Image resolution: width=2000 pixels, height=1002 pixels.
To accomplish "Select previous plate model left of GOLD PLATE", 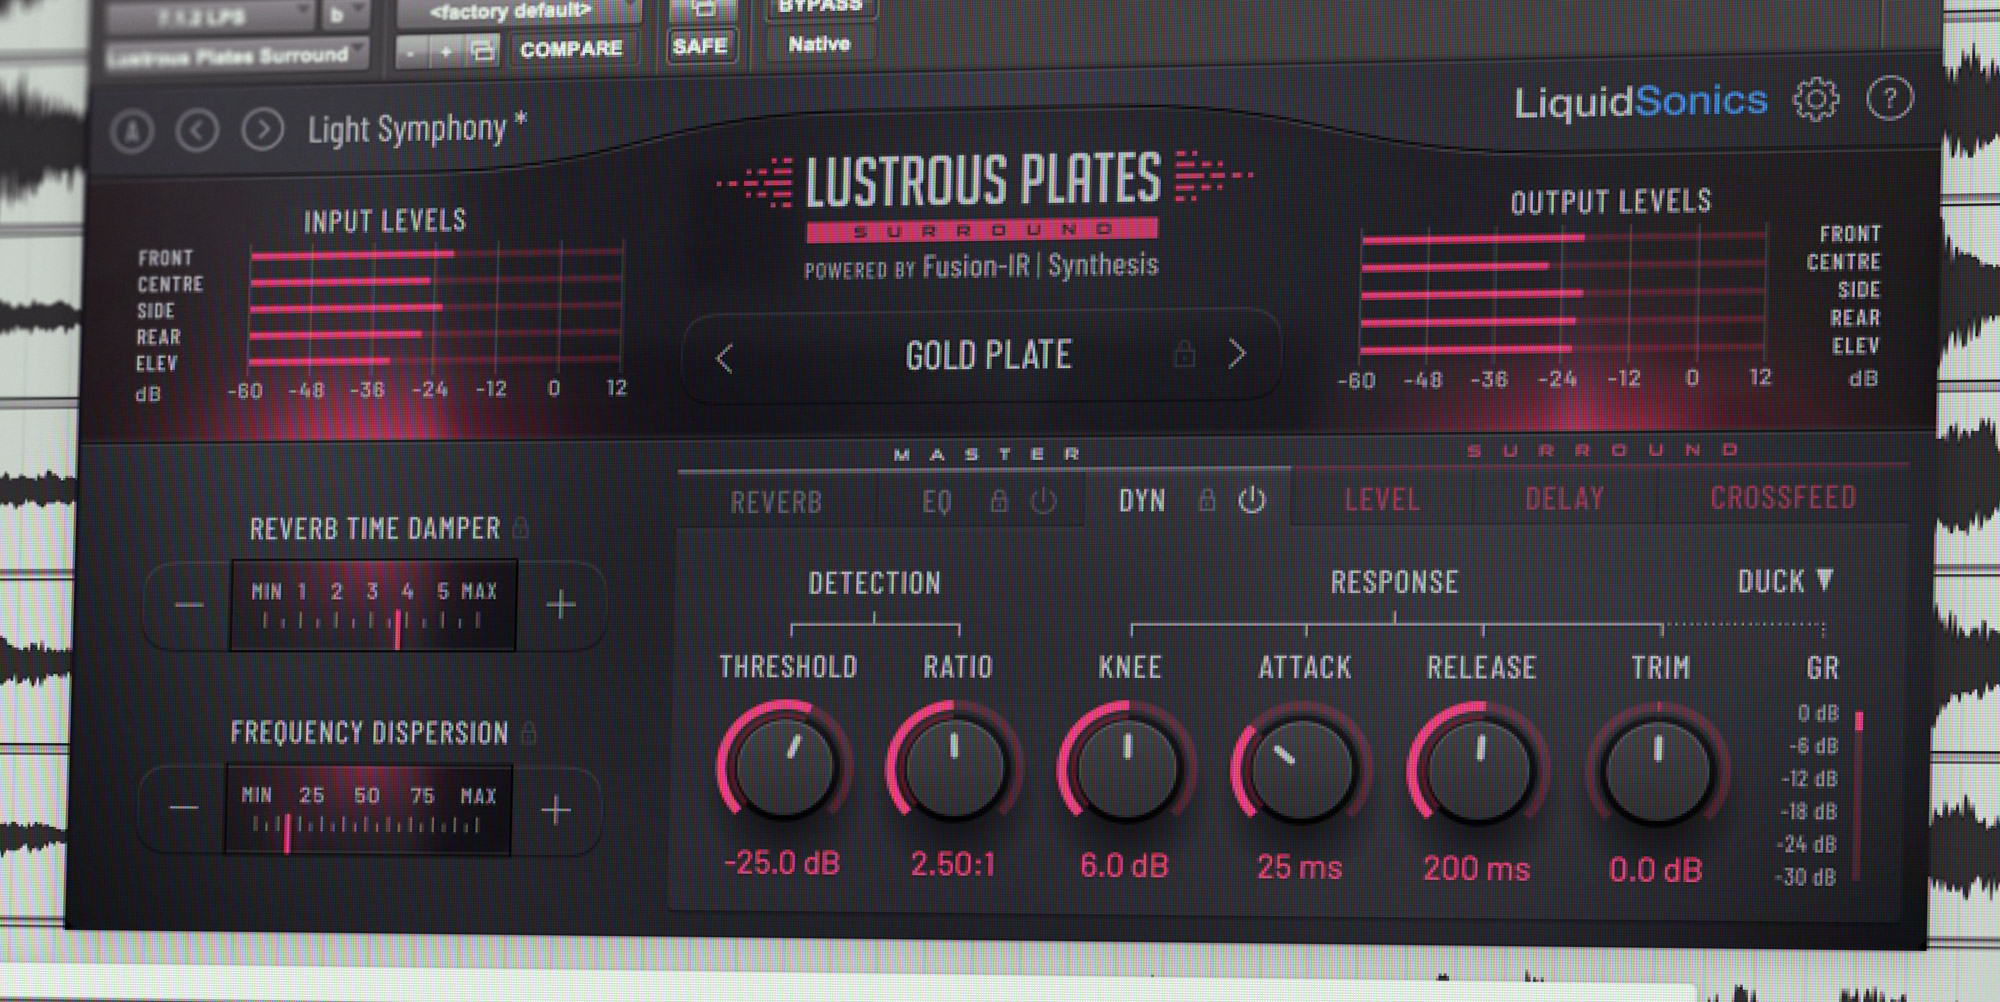I will 725,357.
